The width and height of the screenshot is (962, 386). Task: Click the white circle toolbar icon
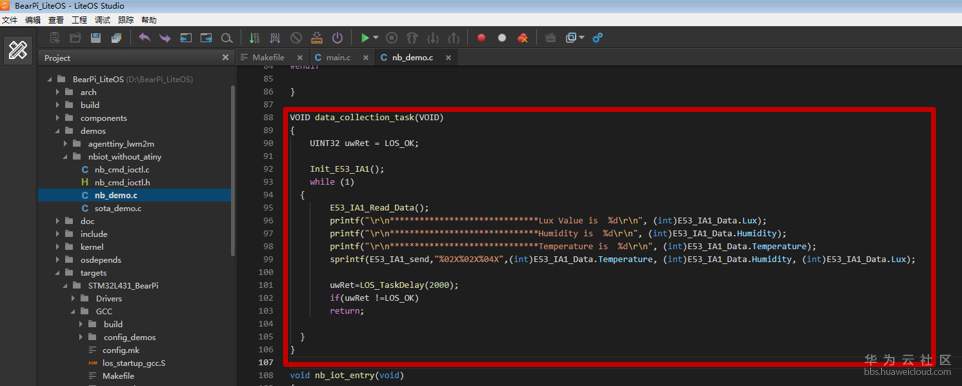point(502,38)
